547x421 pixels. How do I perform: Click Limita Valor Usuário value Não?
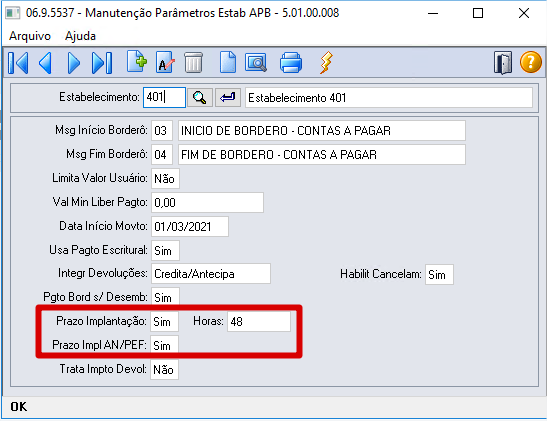(x=165, y=179)
